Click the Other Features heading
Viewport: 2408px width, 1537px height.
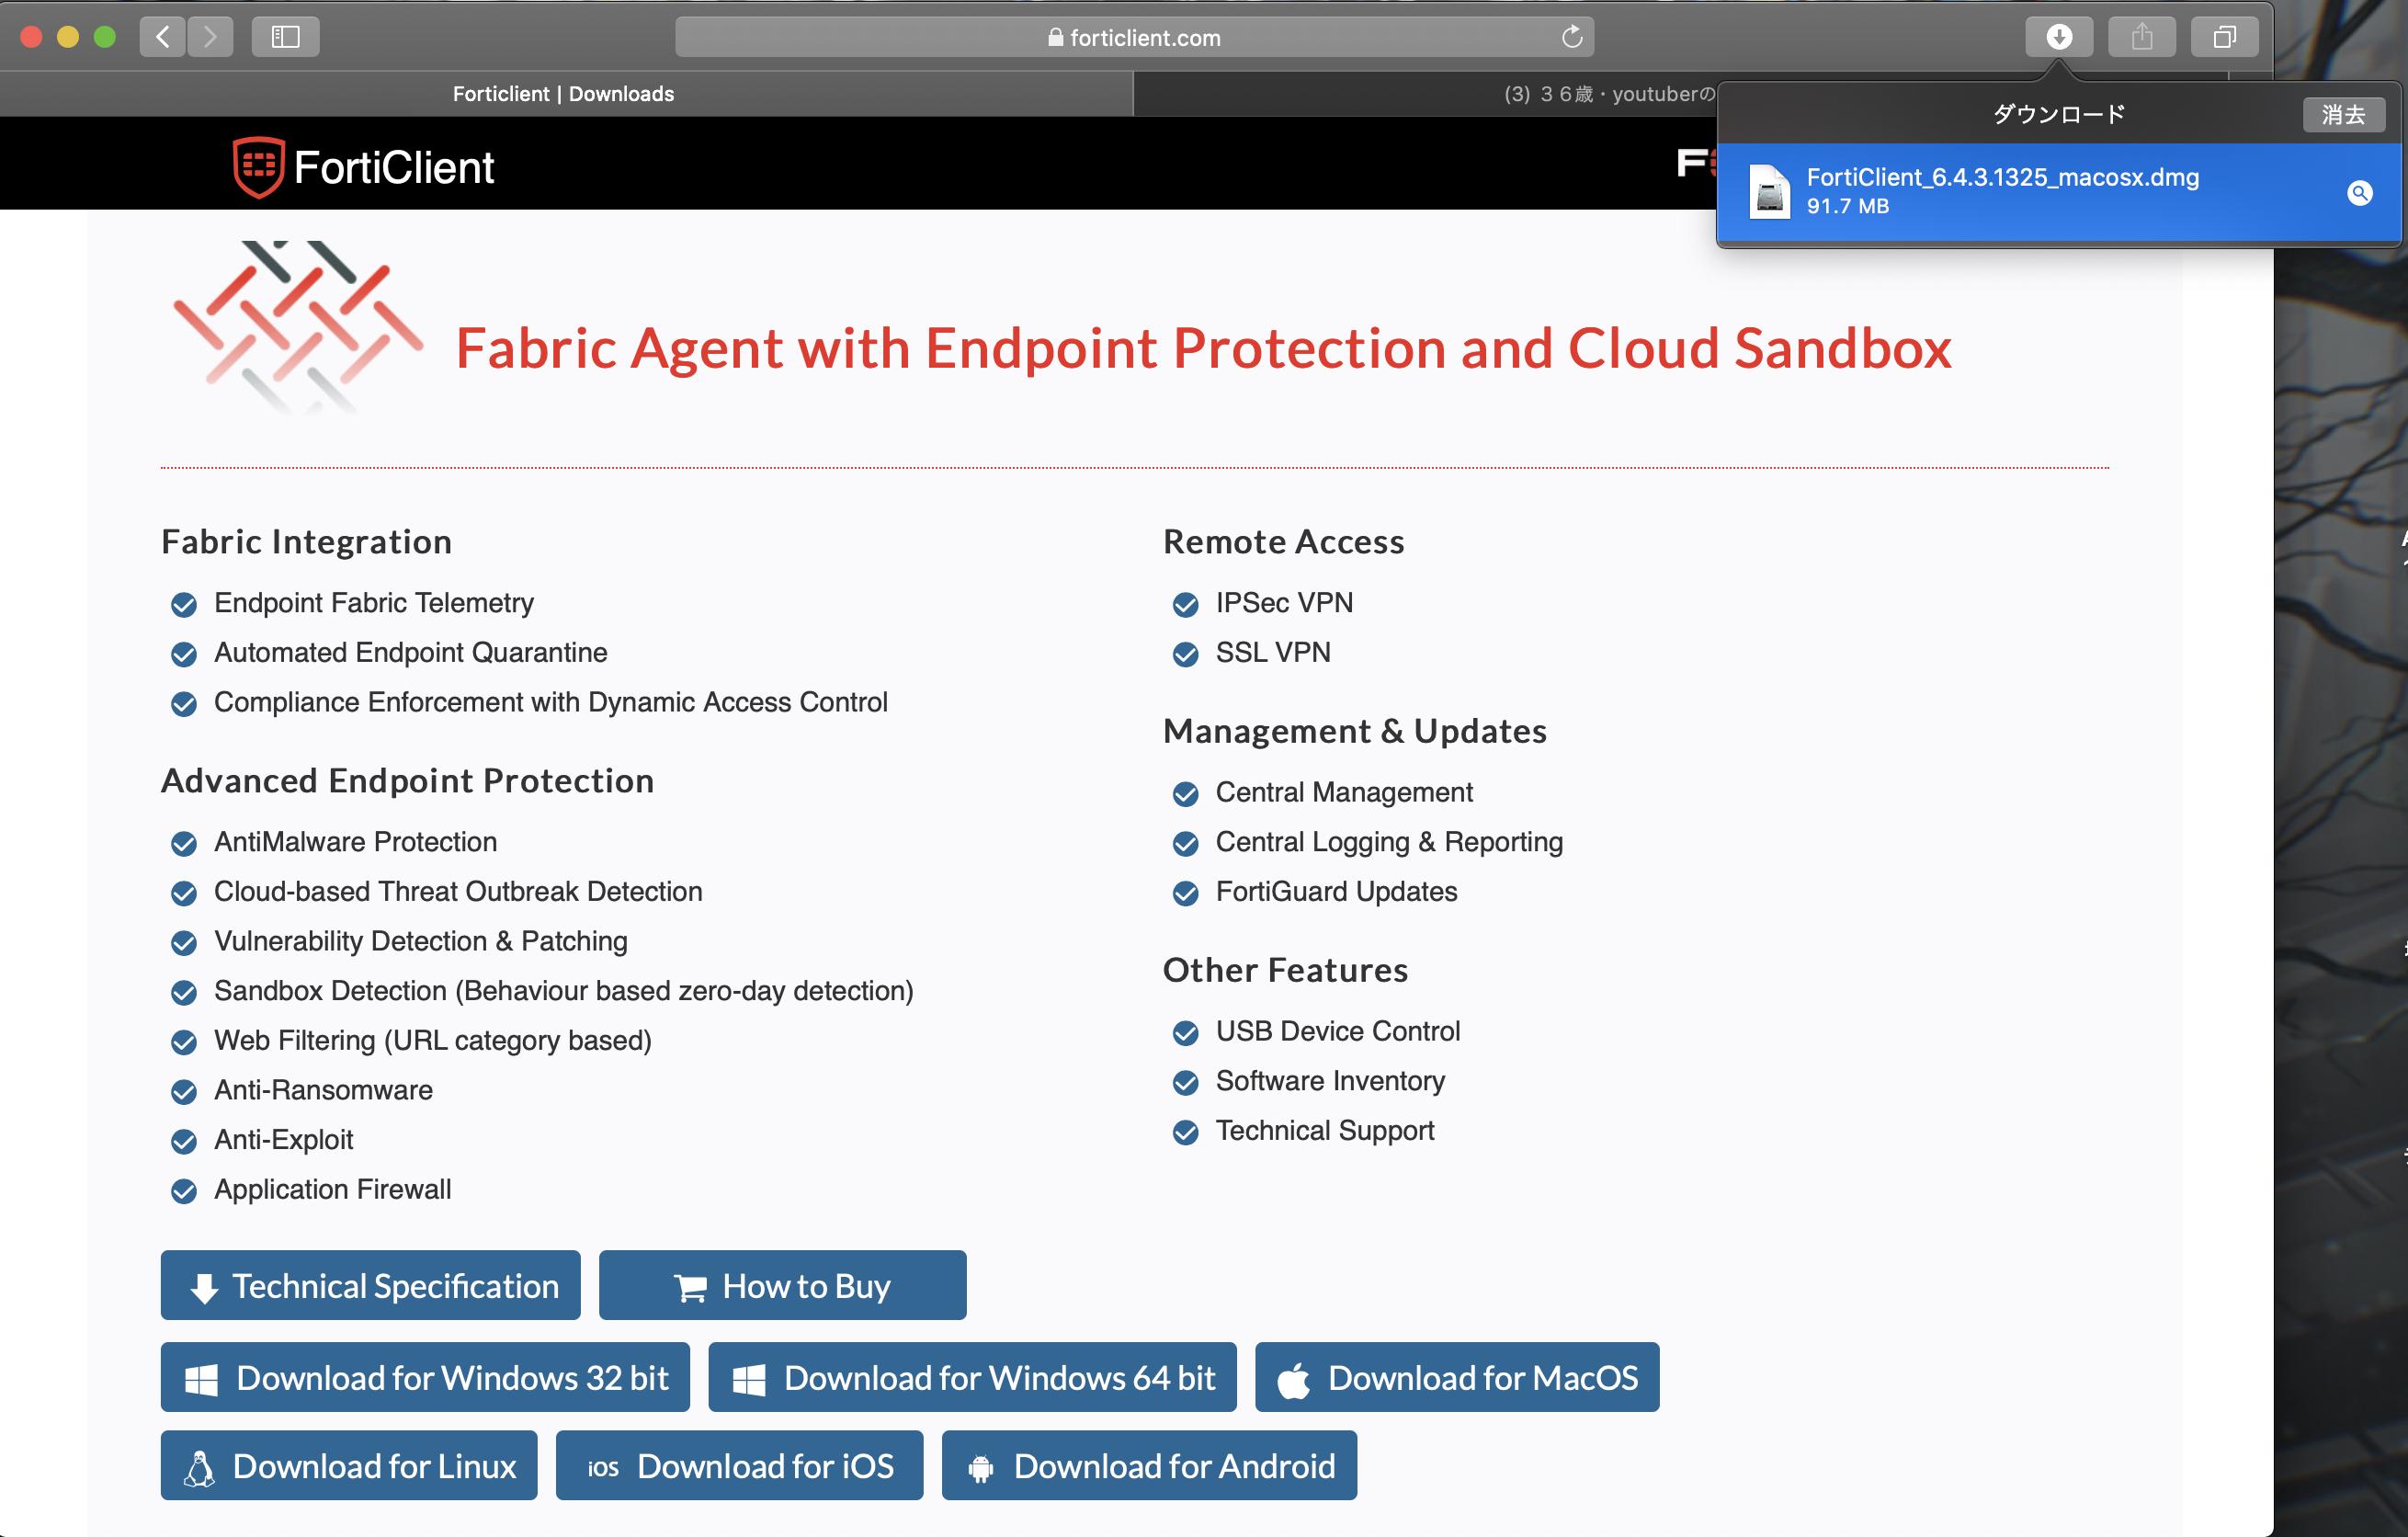(x=1285, y=970)
